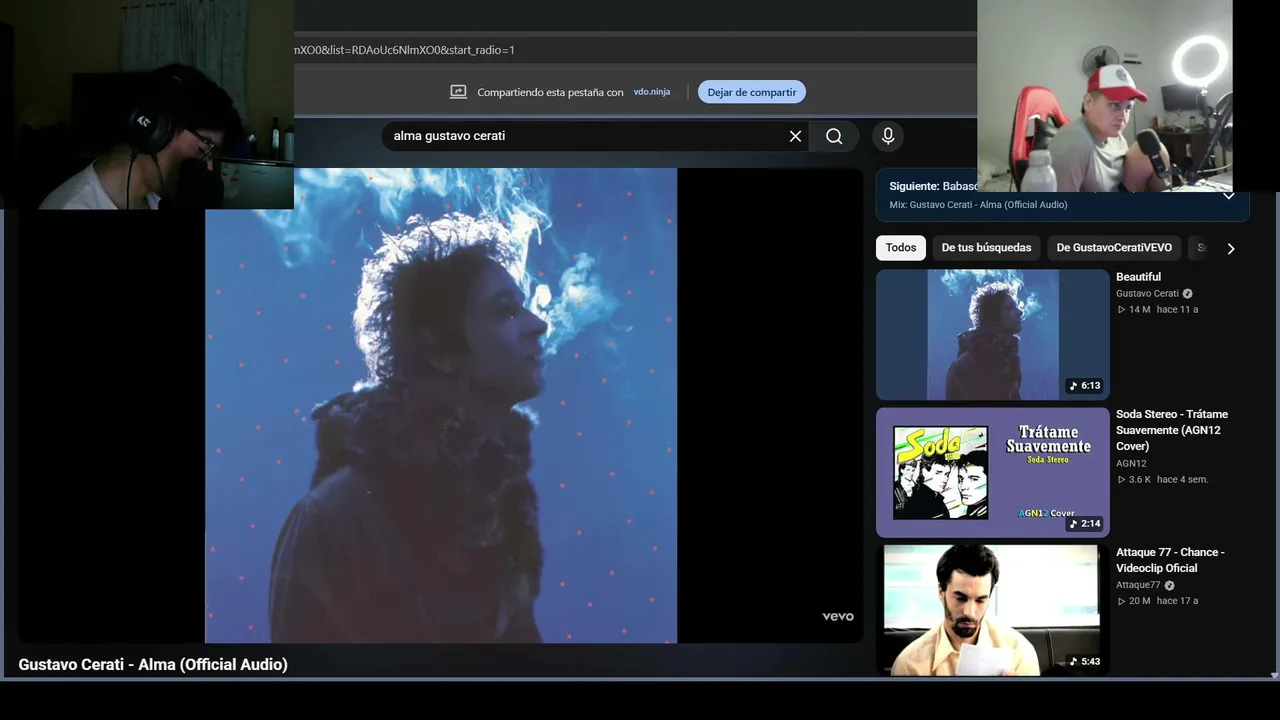Open Attaque 77 - Chance video title
The height and width of the screenshot is (720, 1280).
pos(1170,560)
